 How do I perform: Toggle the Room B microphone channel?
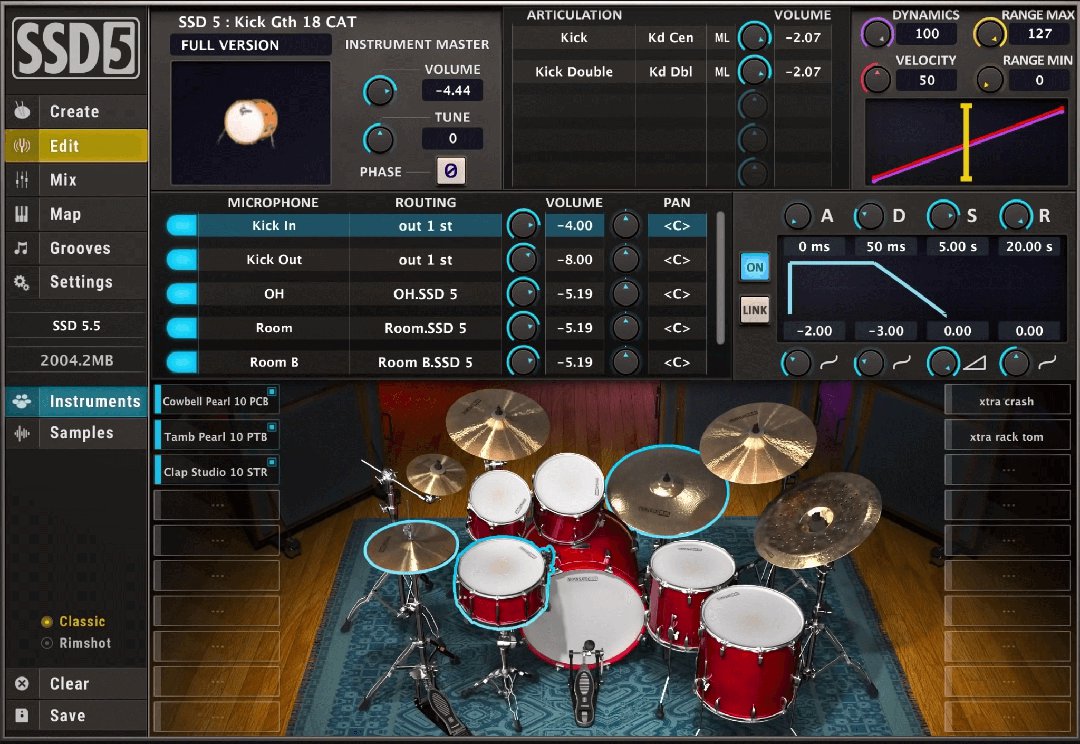coord(180,361)
